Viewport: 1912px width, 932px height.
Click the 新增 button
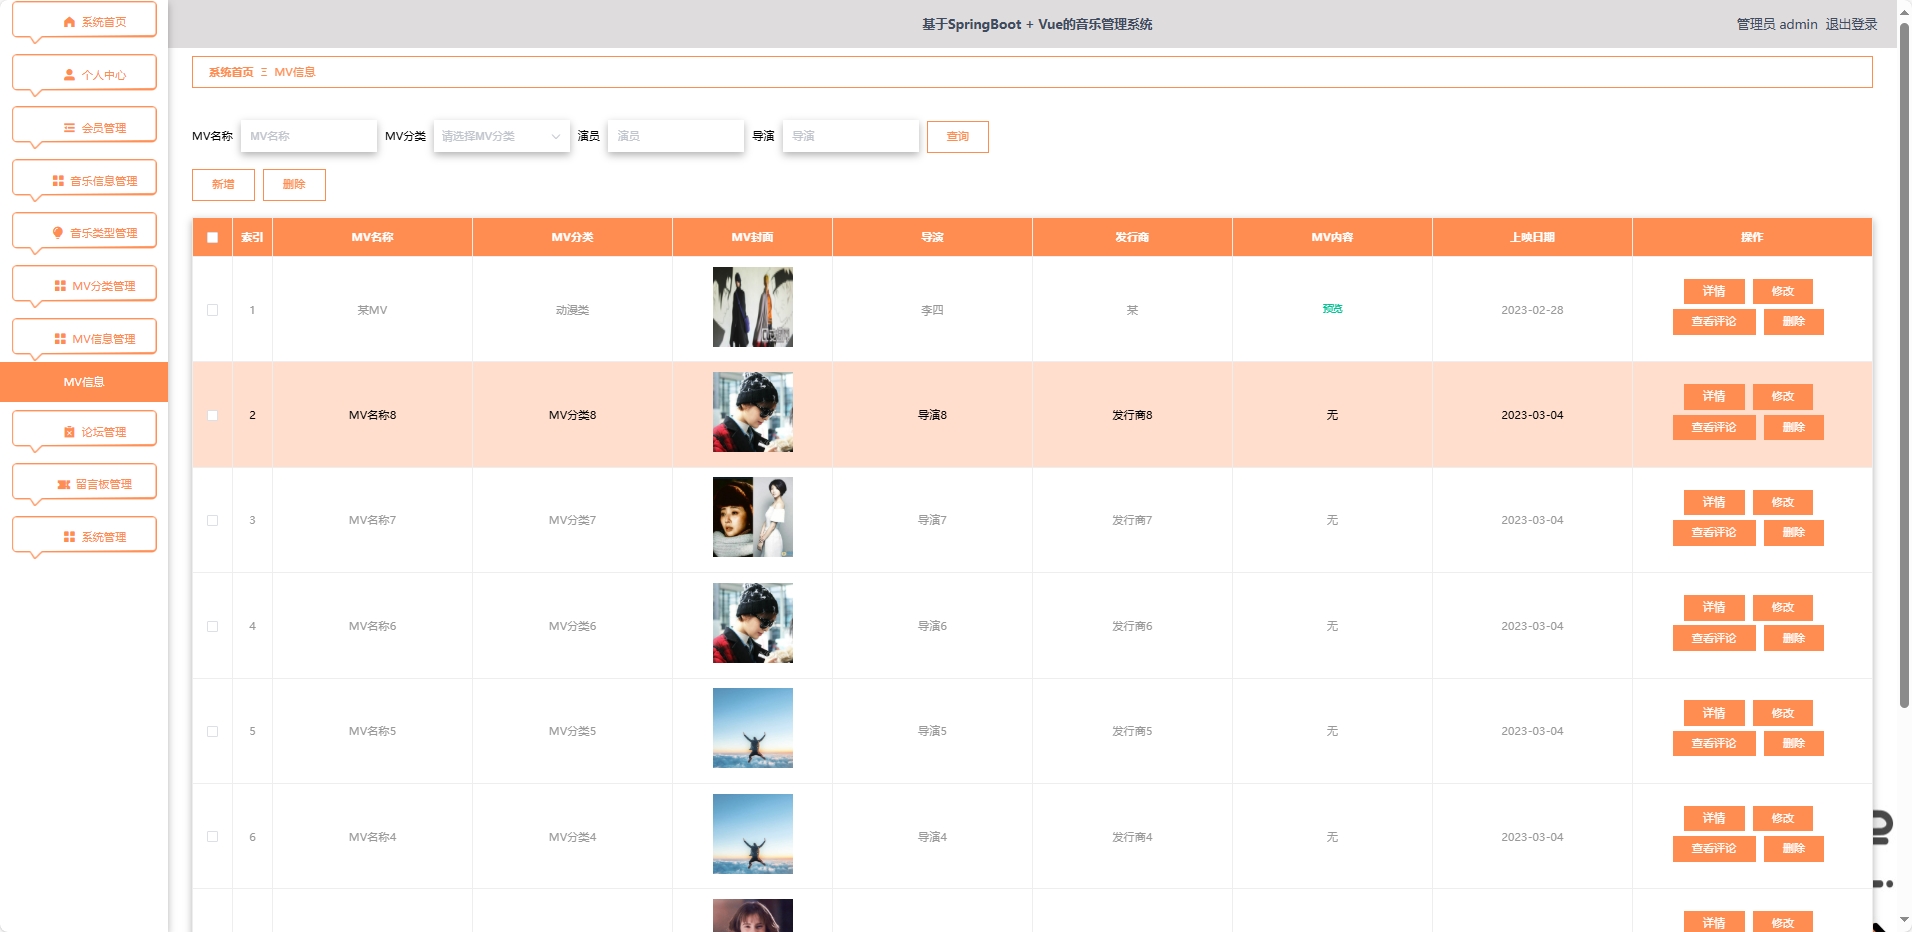[223, 184]
